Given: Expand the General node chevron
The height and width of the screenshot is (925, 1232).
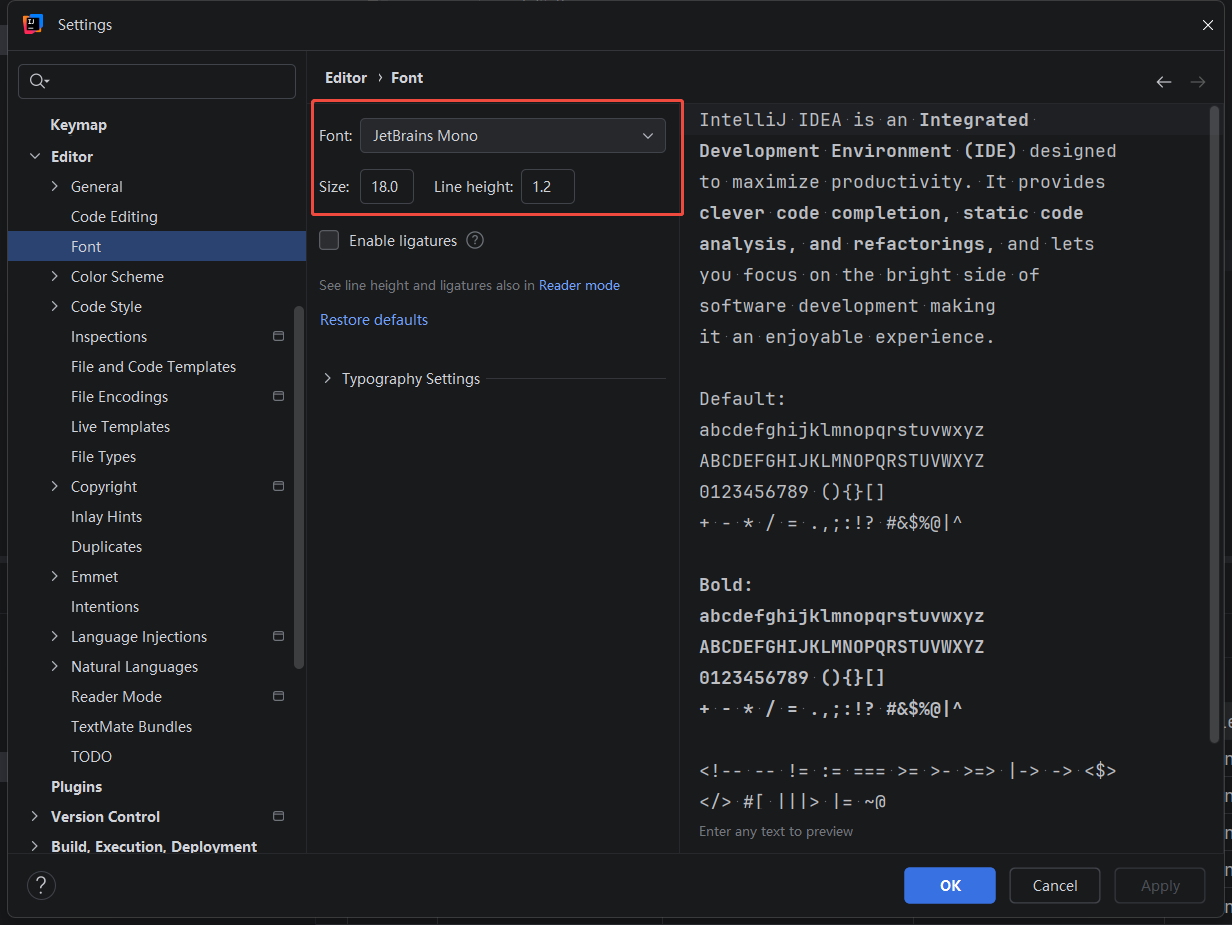Looking at the screenshot, I should pyautogui.click(x=55, y=187).
